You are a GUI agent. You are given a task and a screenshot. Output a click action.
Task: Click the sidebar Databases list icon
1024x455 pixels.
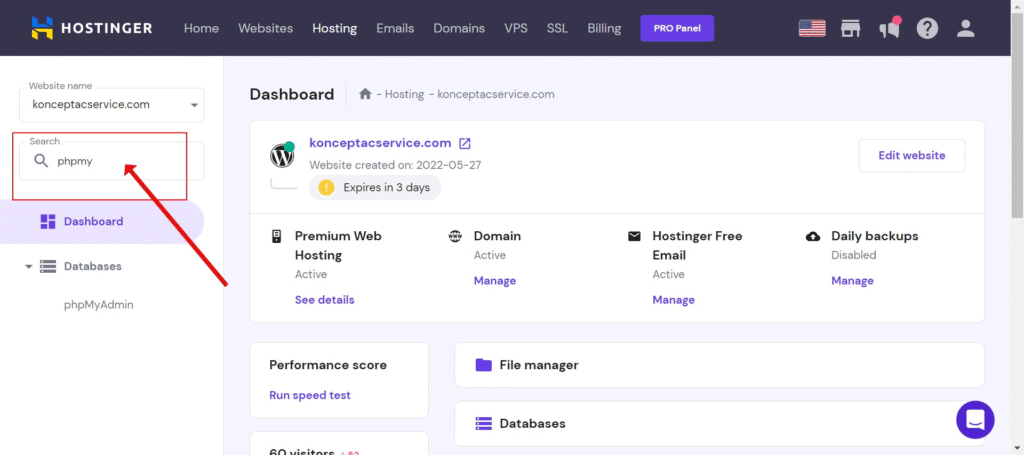(x=48, y=266)
